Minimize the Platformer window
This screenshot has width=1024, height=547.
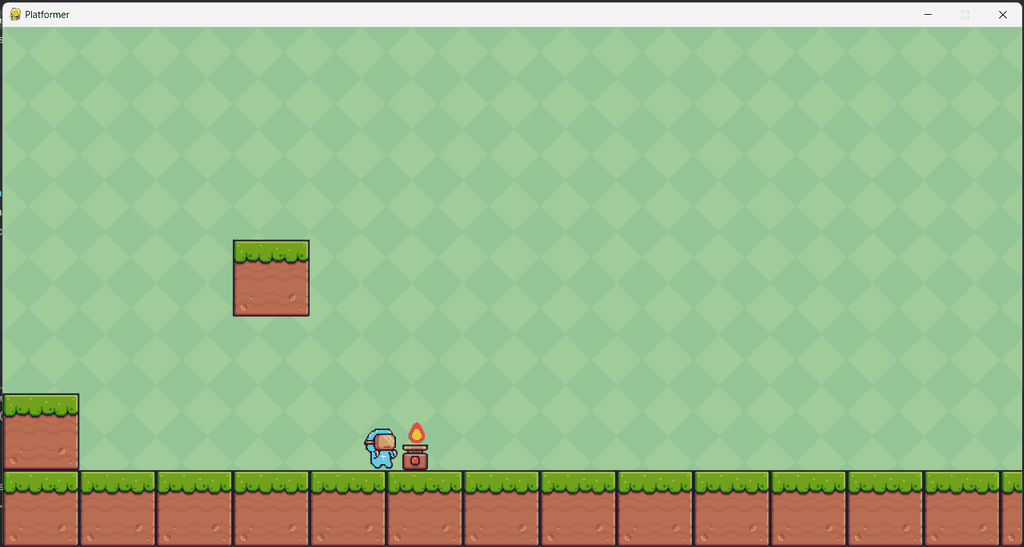(x=927, y=14)
